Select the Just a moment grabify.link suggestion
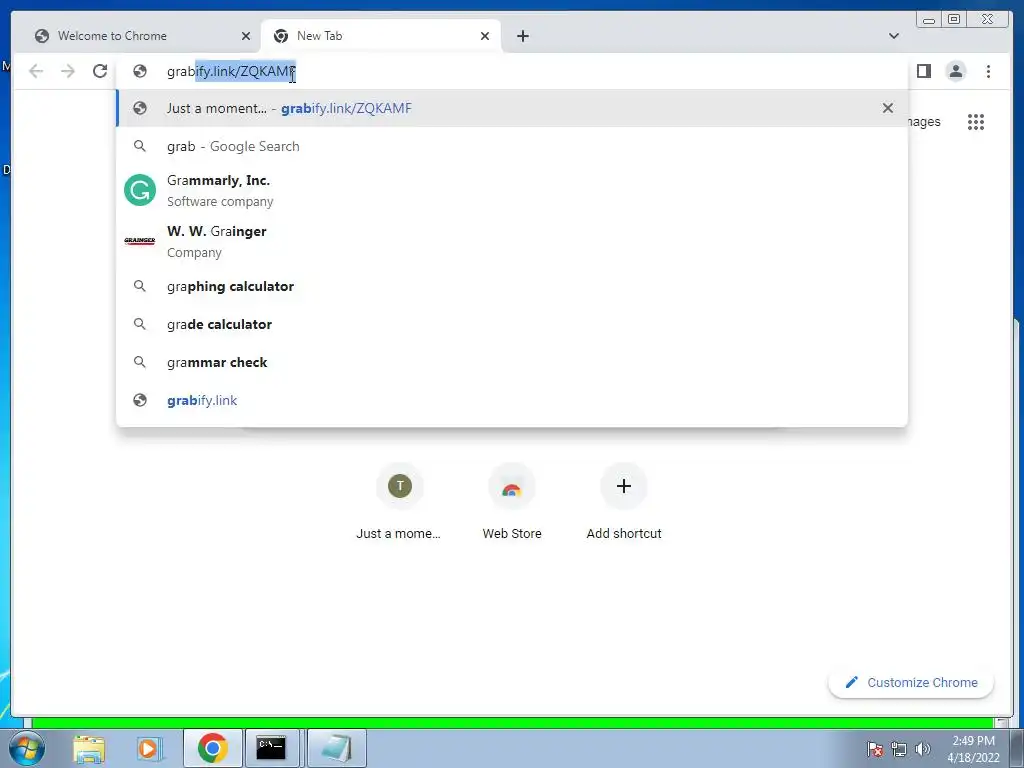This screenshot has width=1024, height=768. click(511, 108)
